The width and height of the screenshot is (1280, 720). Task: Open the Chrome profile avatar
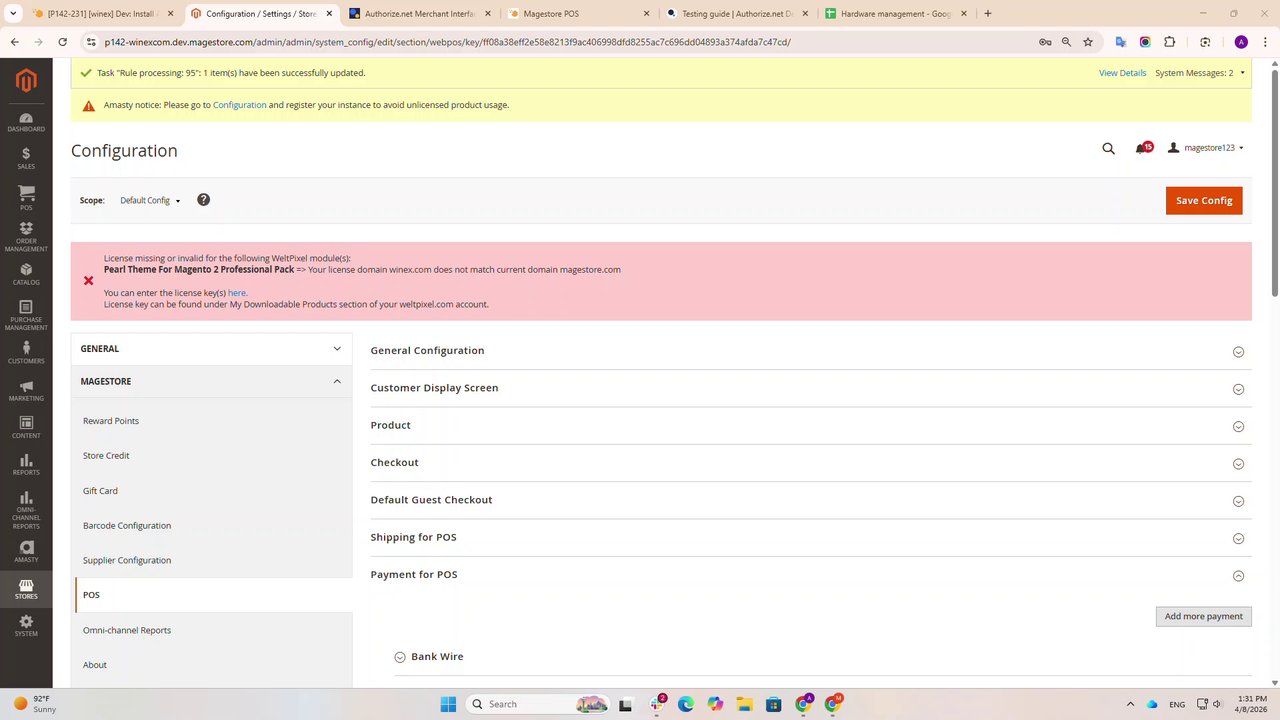pyautogui.click(x=1241, y=42)
